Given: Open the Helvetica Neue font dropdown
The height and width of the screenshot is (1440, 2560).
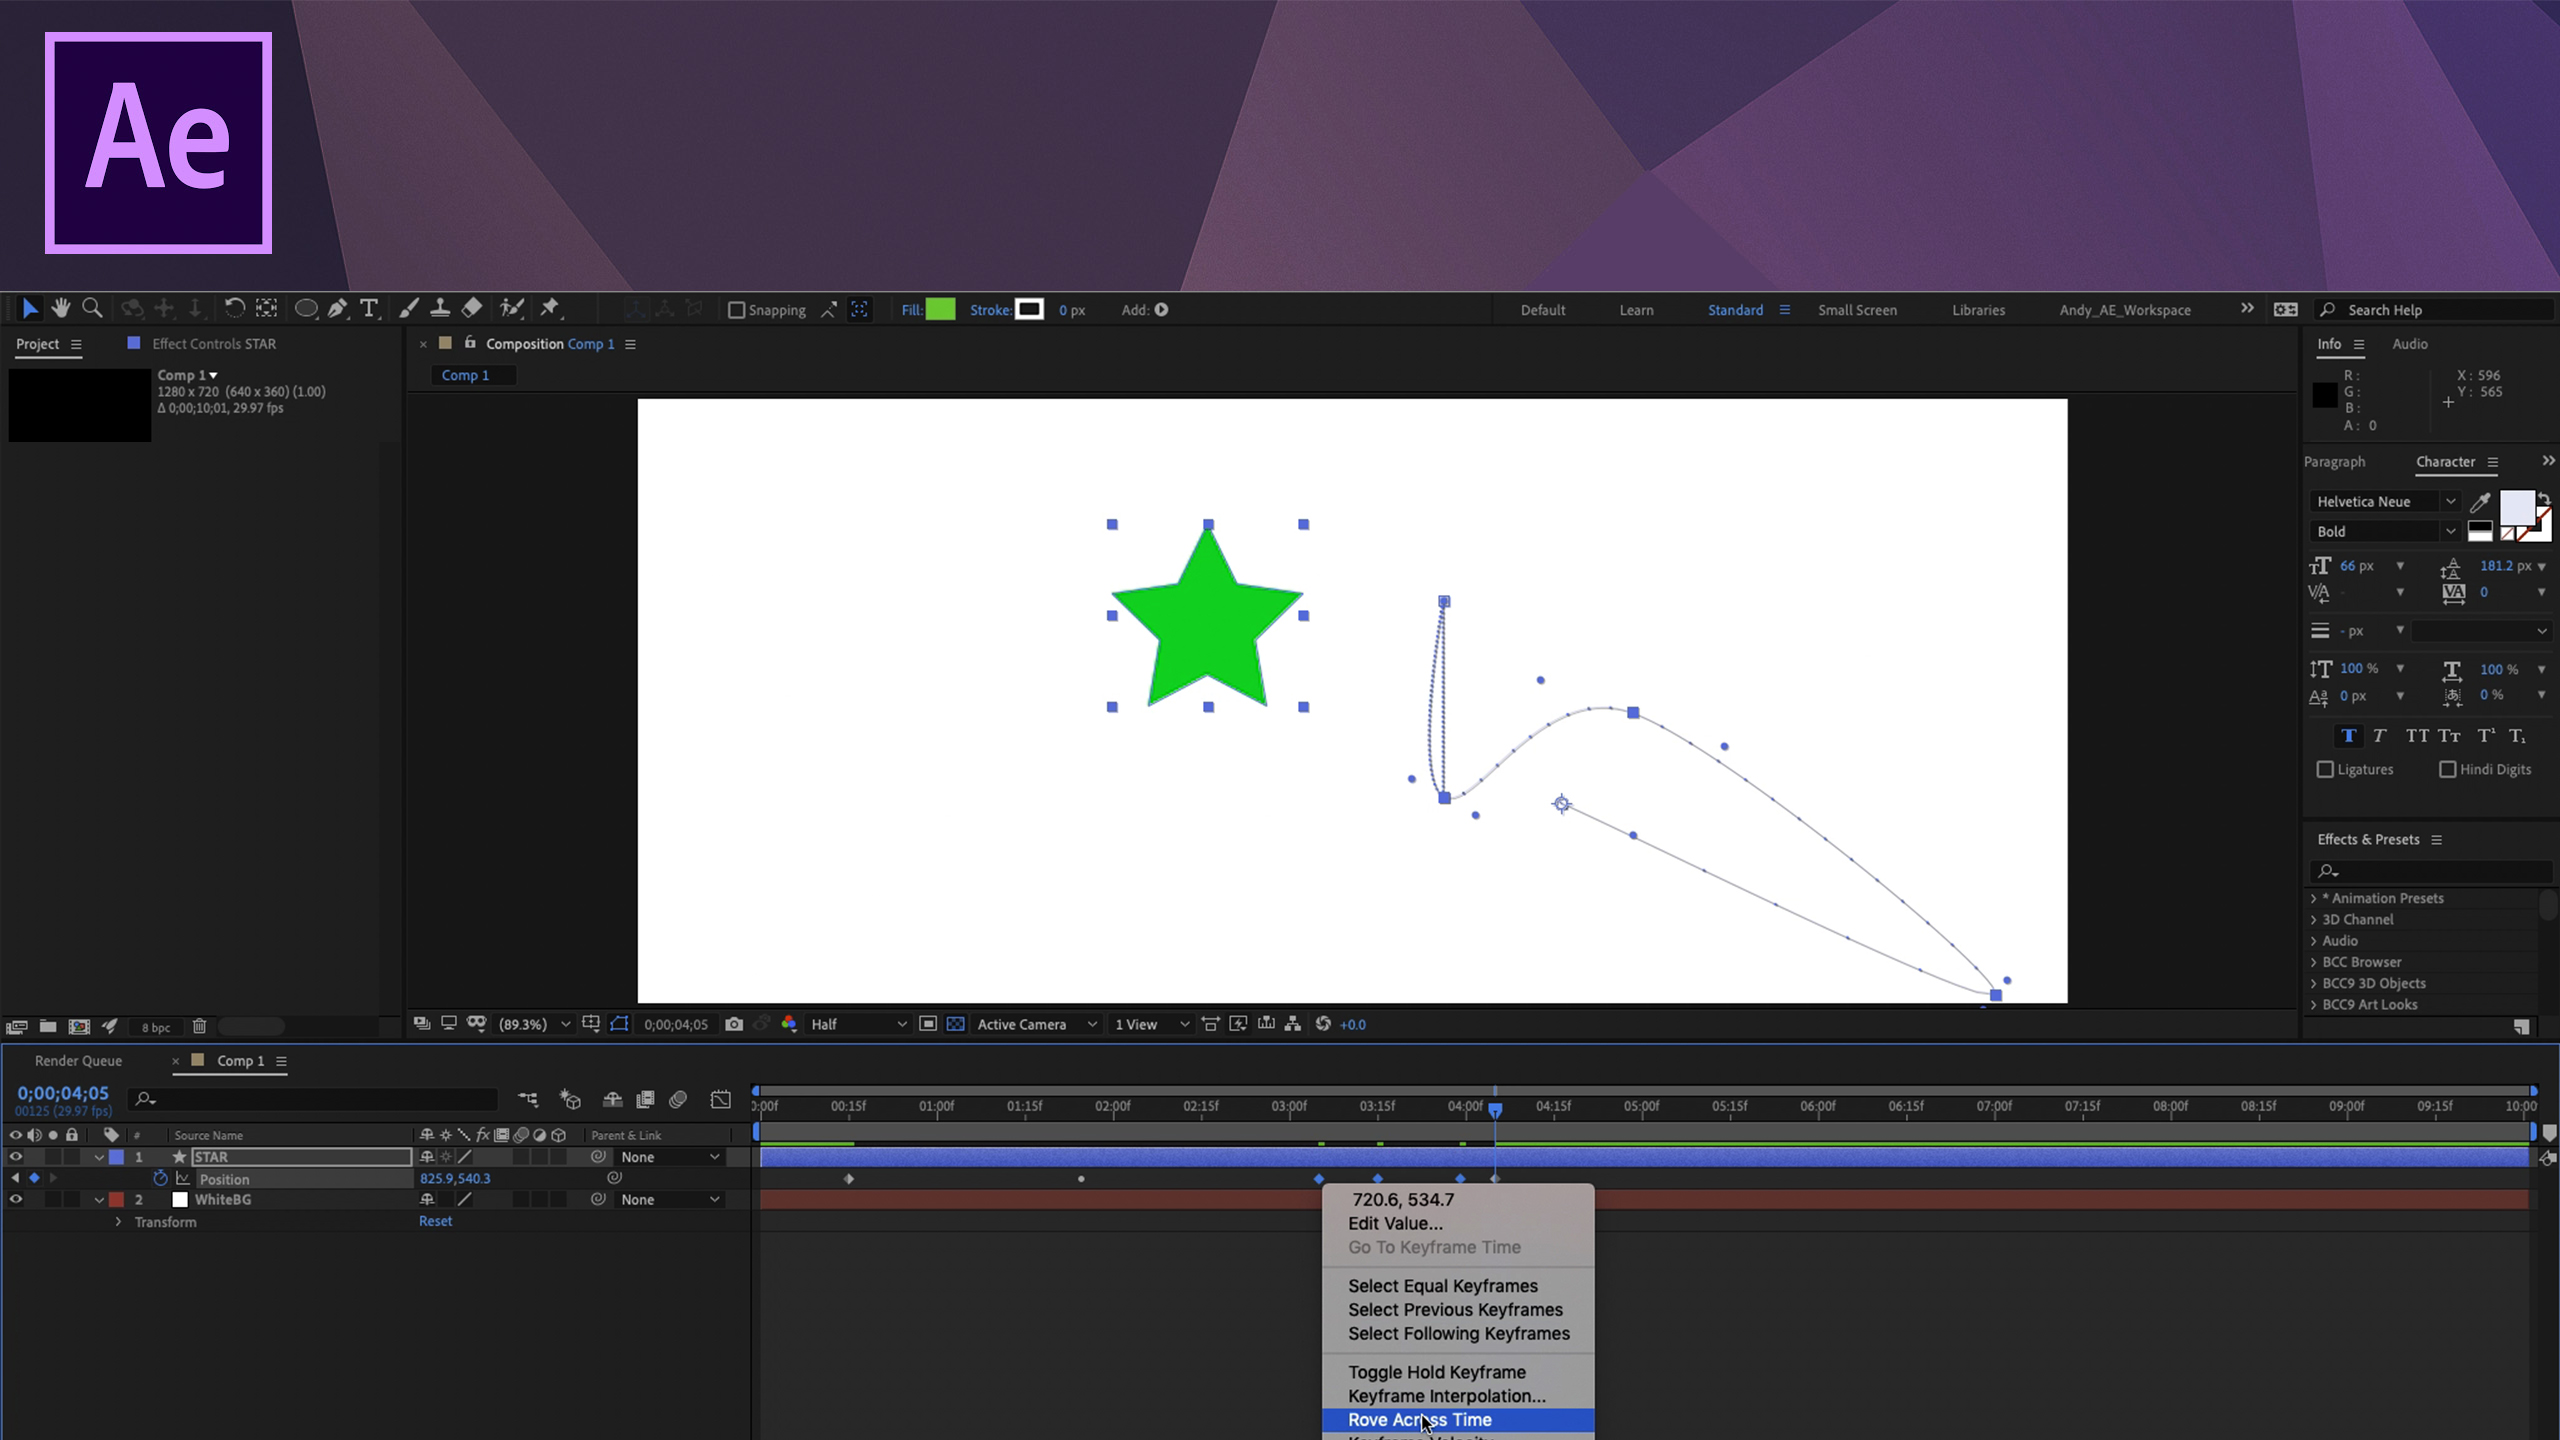Looking at the screenshot, I should click(x=2385, y=501).
